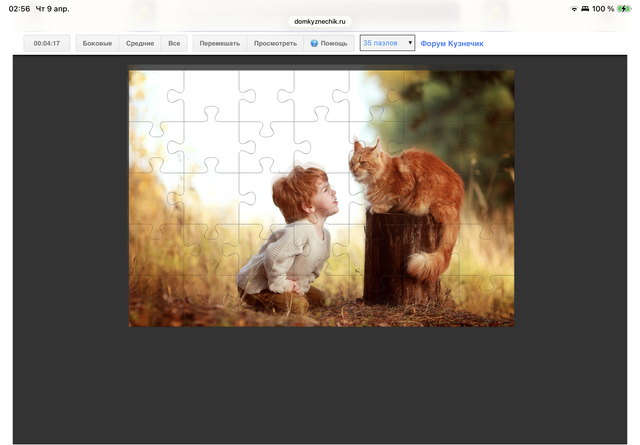Tap the Wi-Fi icon in status bar
This screenshot has height=445, width=640.
point(575,8)
